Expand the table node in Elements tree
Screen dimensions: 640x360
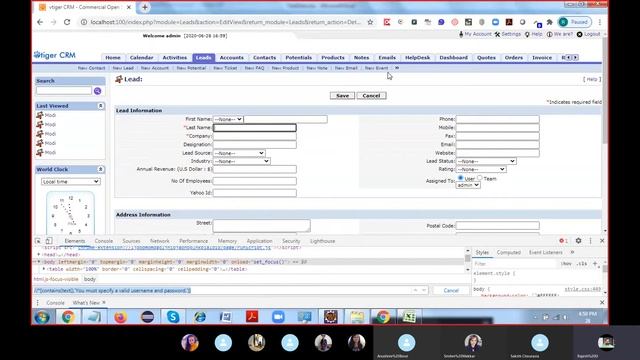pyautogui.click(x=44, y=269)
